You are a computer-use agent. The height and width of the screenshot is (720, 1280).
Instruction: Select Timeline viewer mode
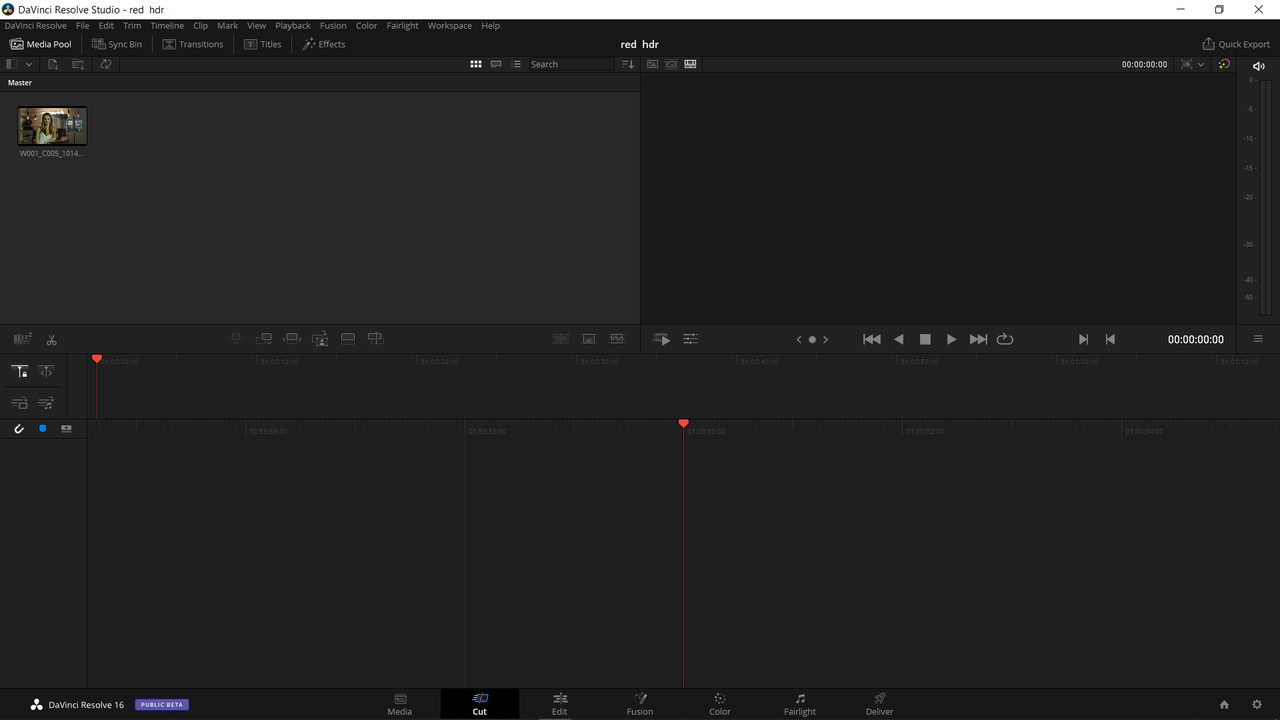(690, 64)
